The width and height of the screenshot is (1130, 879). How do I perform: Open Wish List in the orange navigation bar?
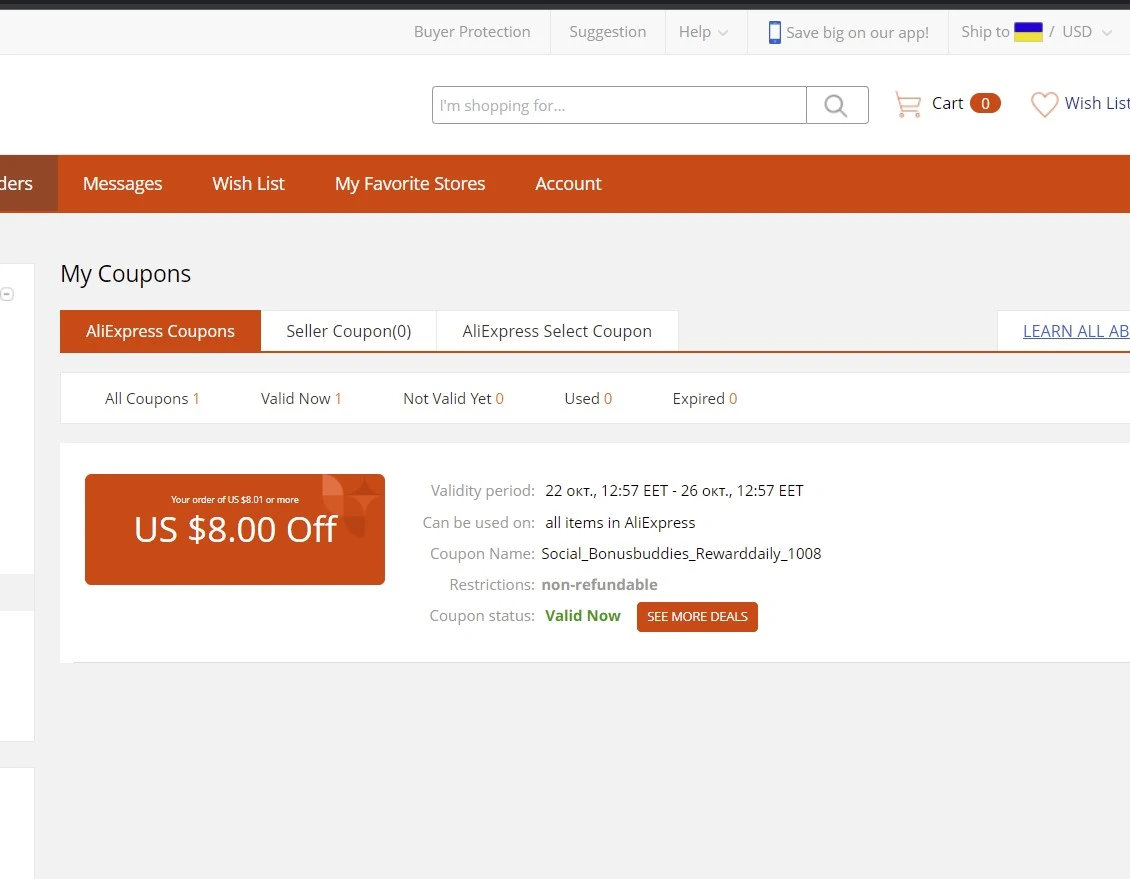[x=249, y=184]
